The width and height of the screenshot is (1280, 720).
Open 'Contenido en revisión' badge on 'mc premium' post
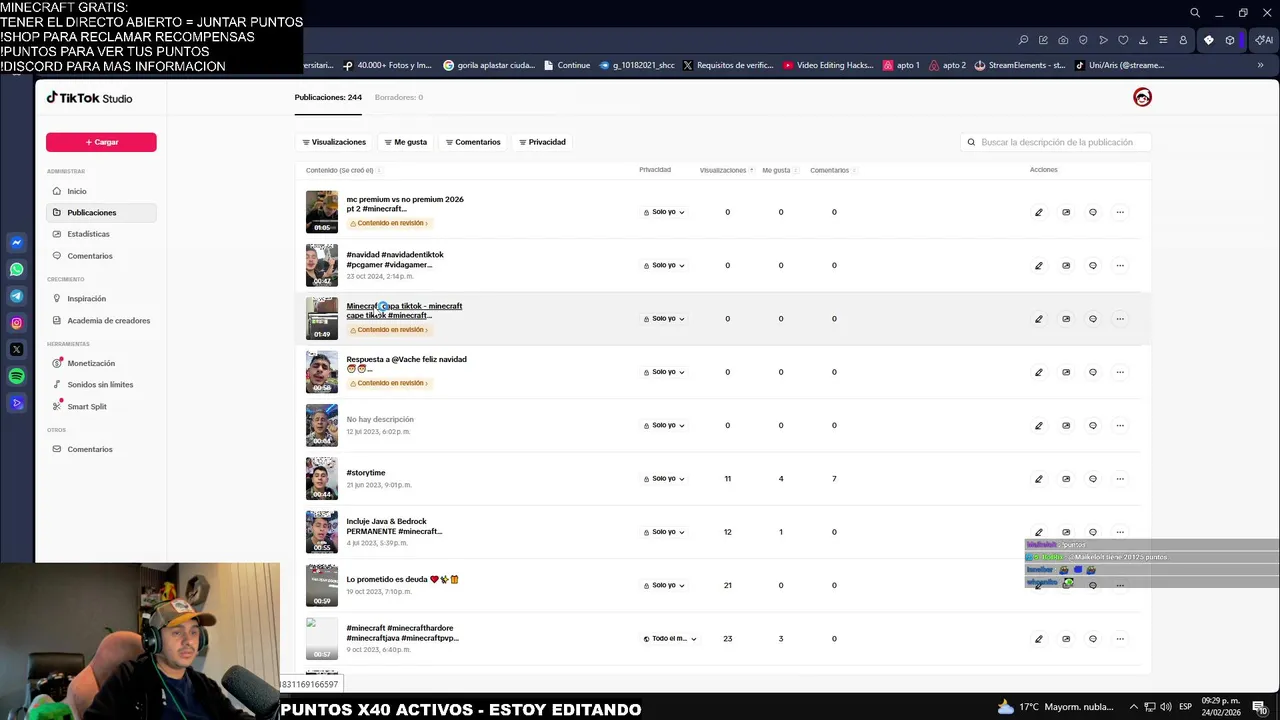click(388, 223)
